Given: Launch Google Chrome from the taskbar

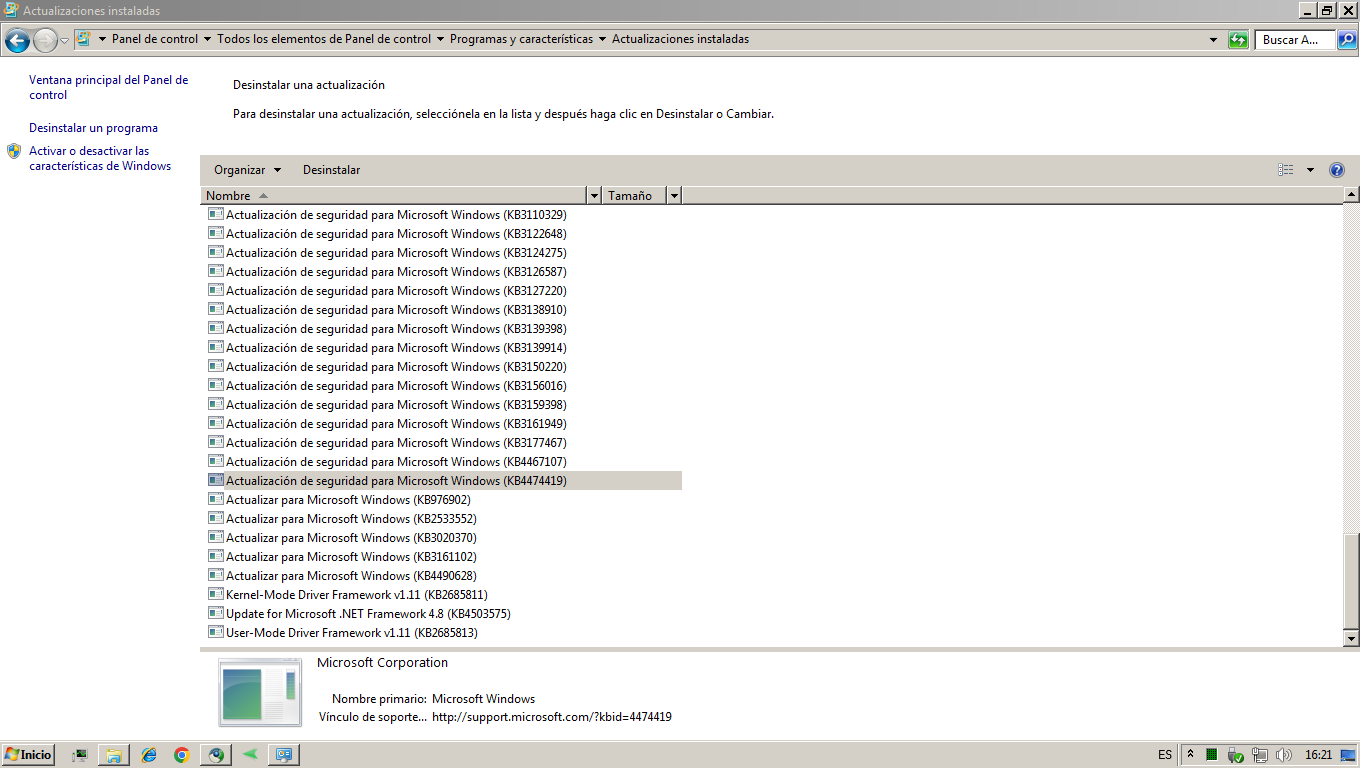Looking at the screenshot, I should 181,755.
